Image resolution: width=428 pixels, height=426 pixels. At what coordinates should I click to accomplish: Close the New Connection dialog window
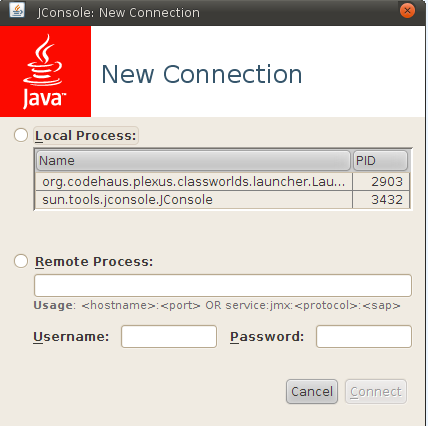[407, 11]
